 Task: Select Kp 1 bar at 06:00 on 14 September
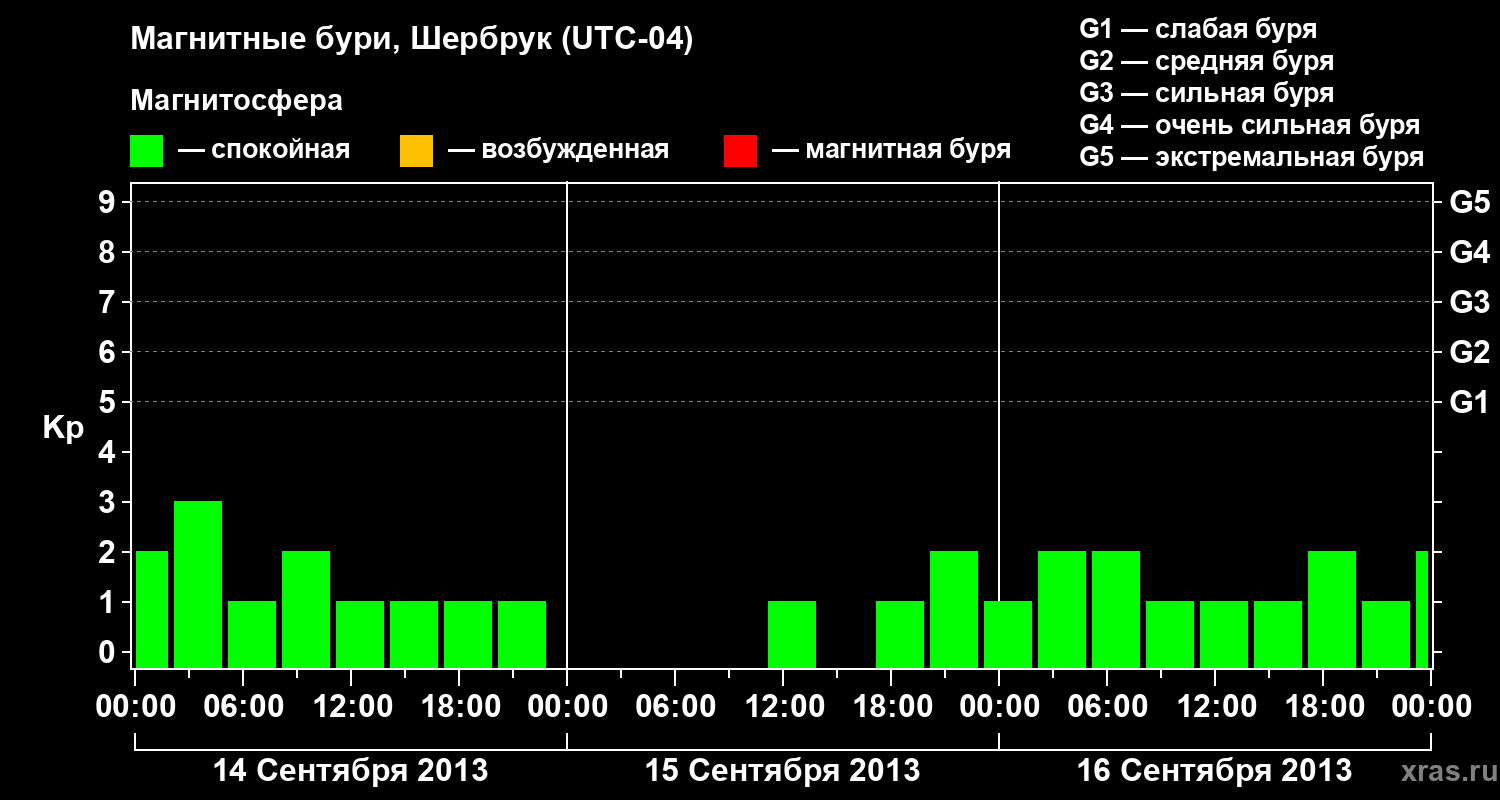[x=252, y=634]
